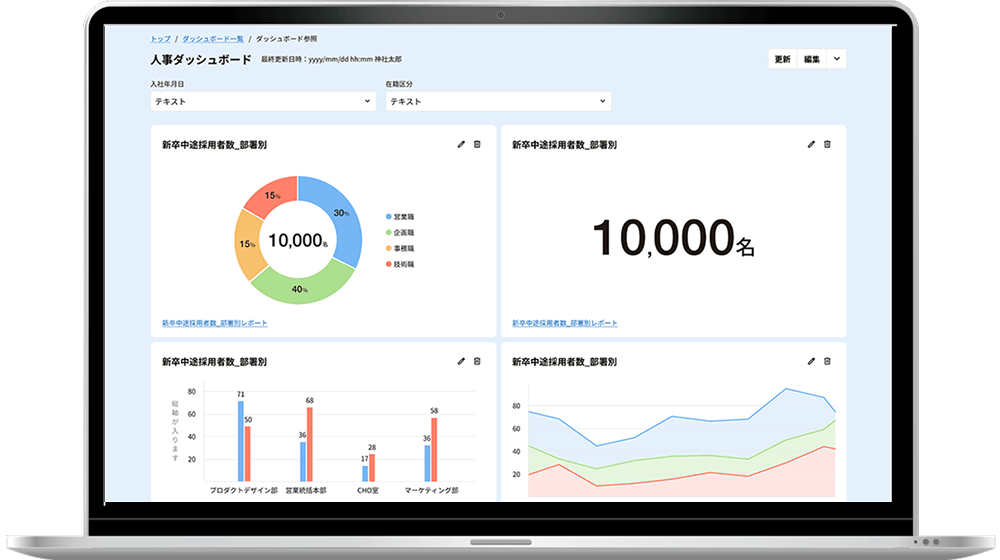Expand the 在籍区分 dropdown

tap(498, 101)
